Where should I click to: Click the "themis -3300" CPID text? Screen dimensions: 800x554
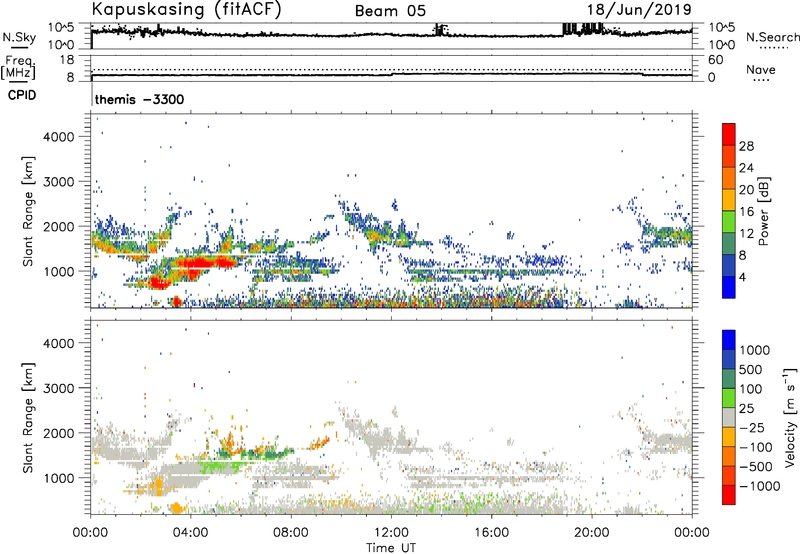pos(139,99)
